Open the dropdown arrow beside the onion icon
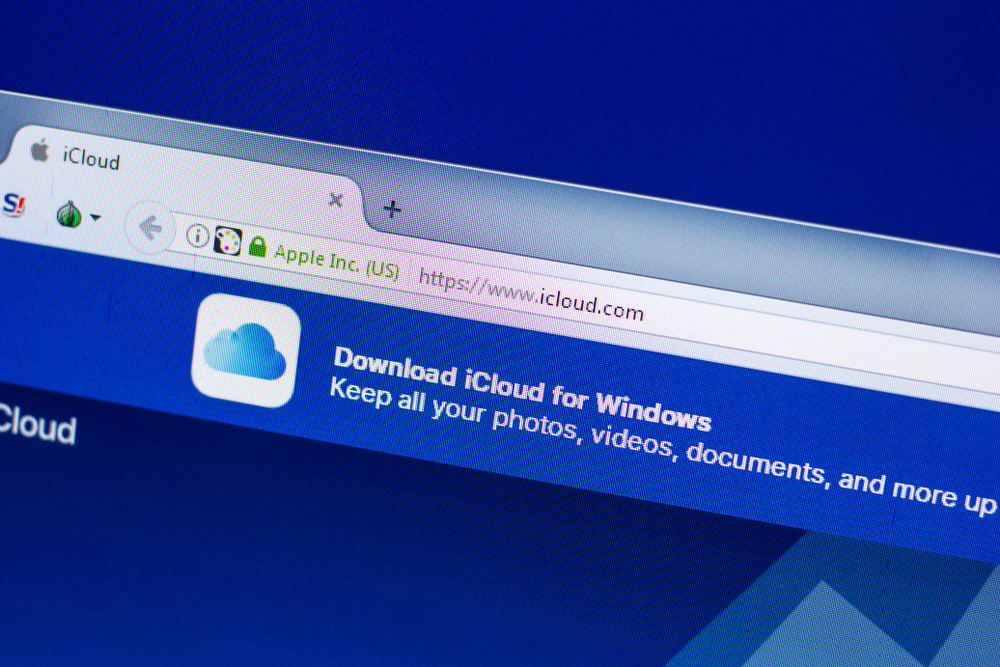 pos(97,215)
